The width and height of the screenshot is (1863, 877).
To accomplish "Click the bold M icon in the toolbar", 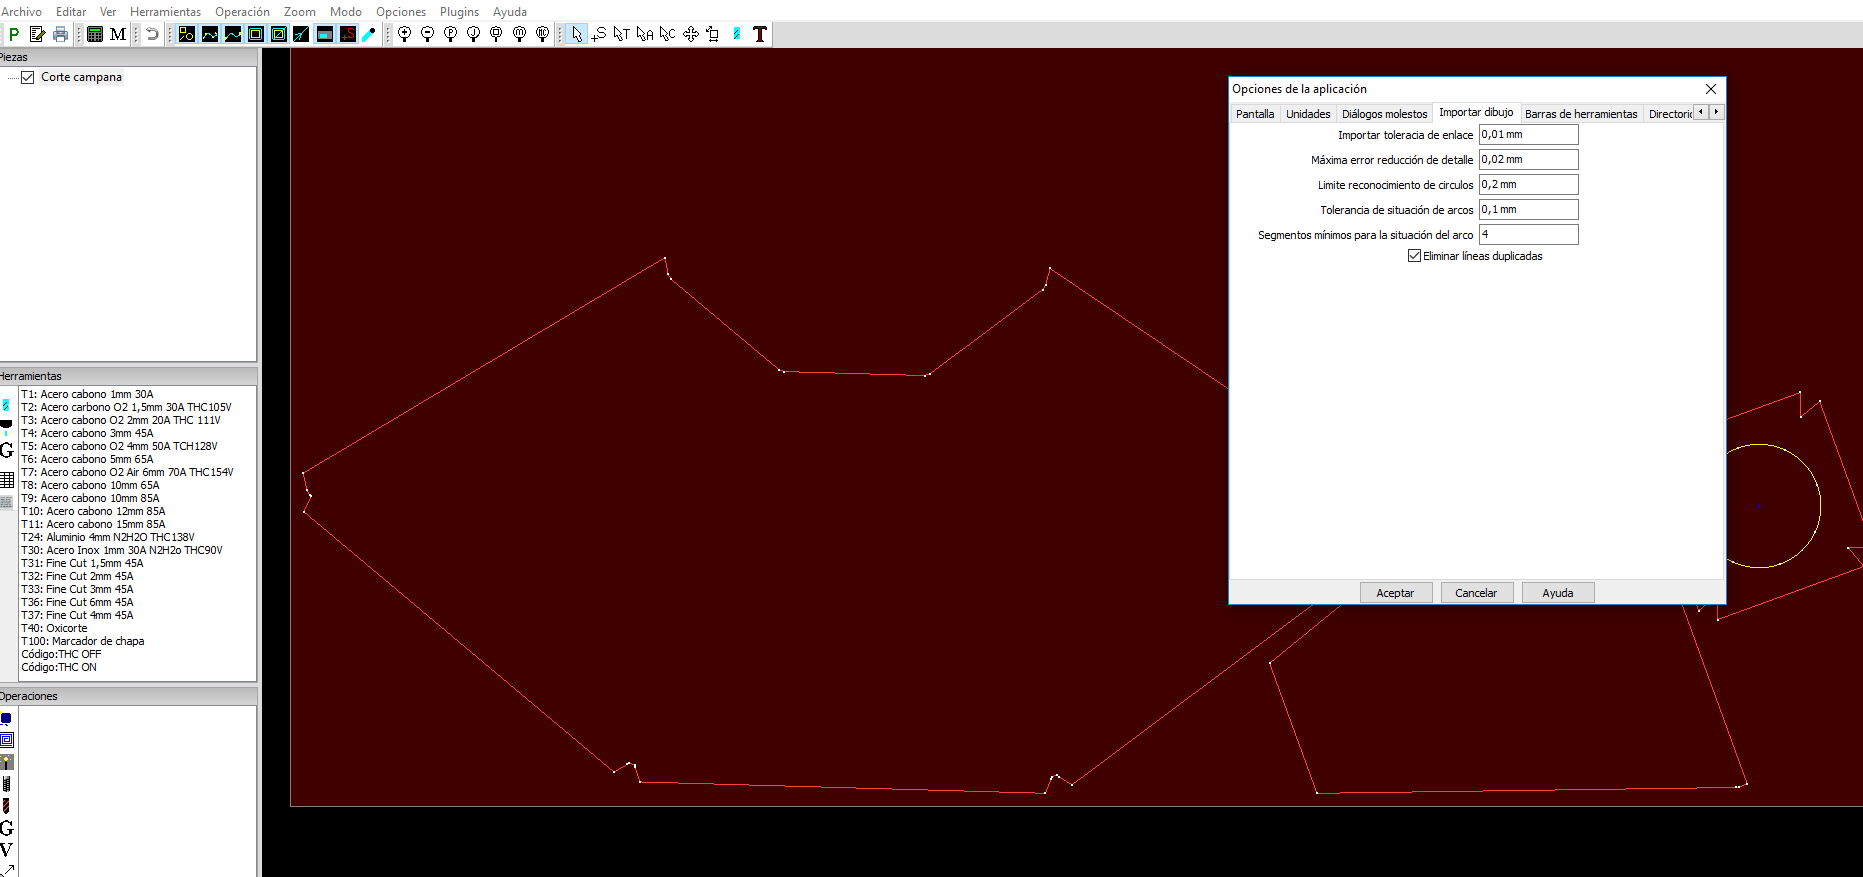I will point(118,34).
